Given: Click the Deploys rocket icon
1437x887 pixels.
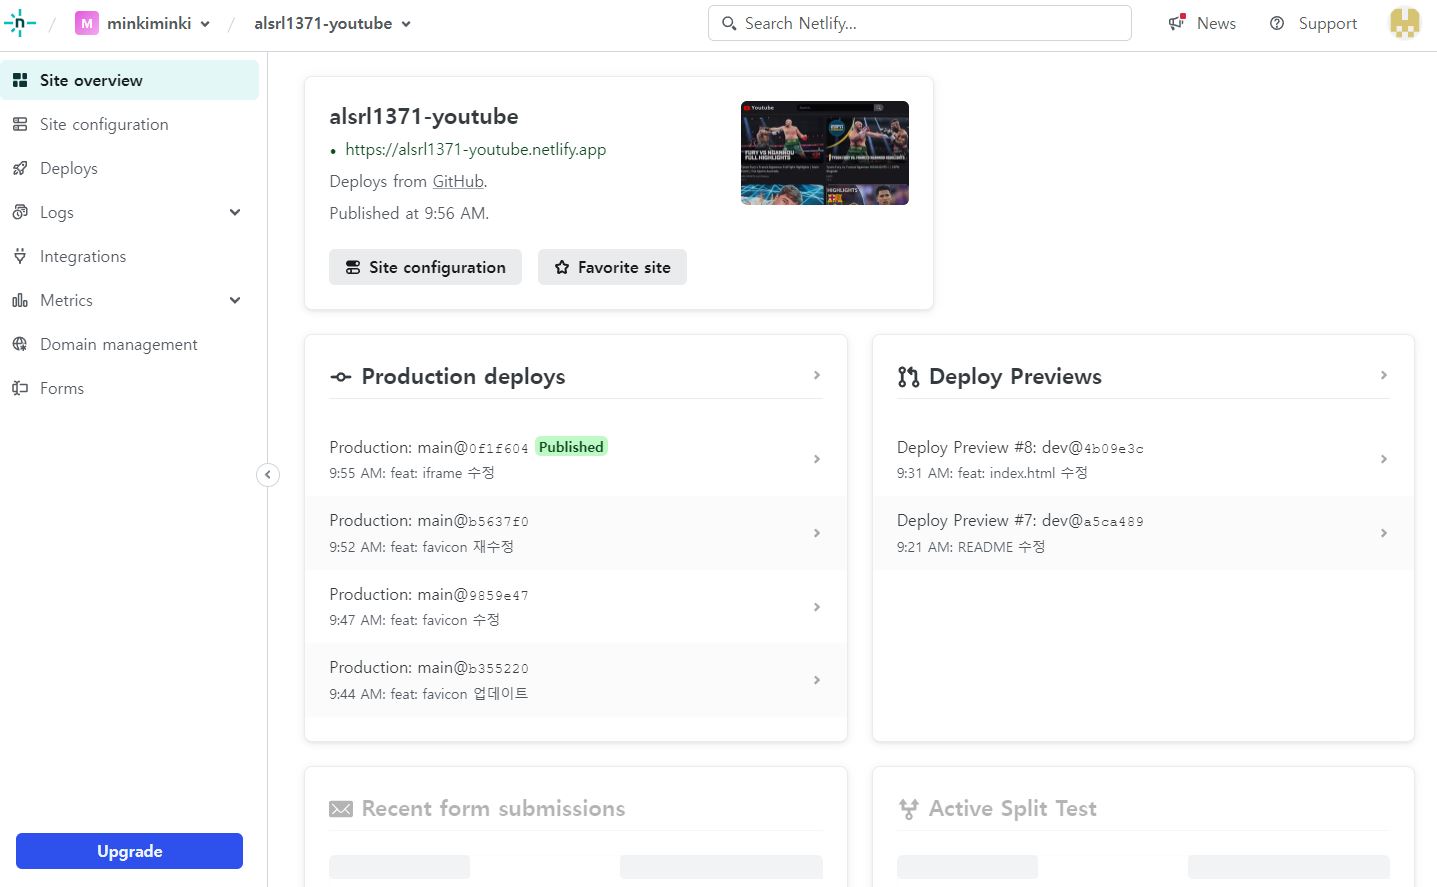Looking at the screenshot, I should tap(20, 168).
